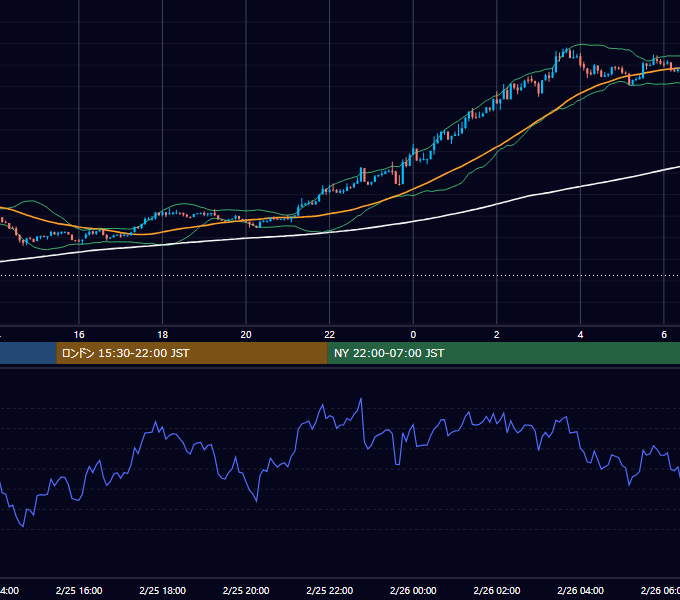Click the 2/26 04:00 date label
Viewport: 680px width, 600px height.
pos(580,590)
